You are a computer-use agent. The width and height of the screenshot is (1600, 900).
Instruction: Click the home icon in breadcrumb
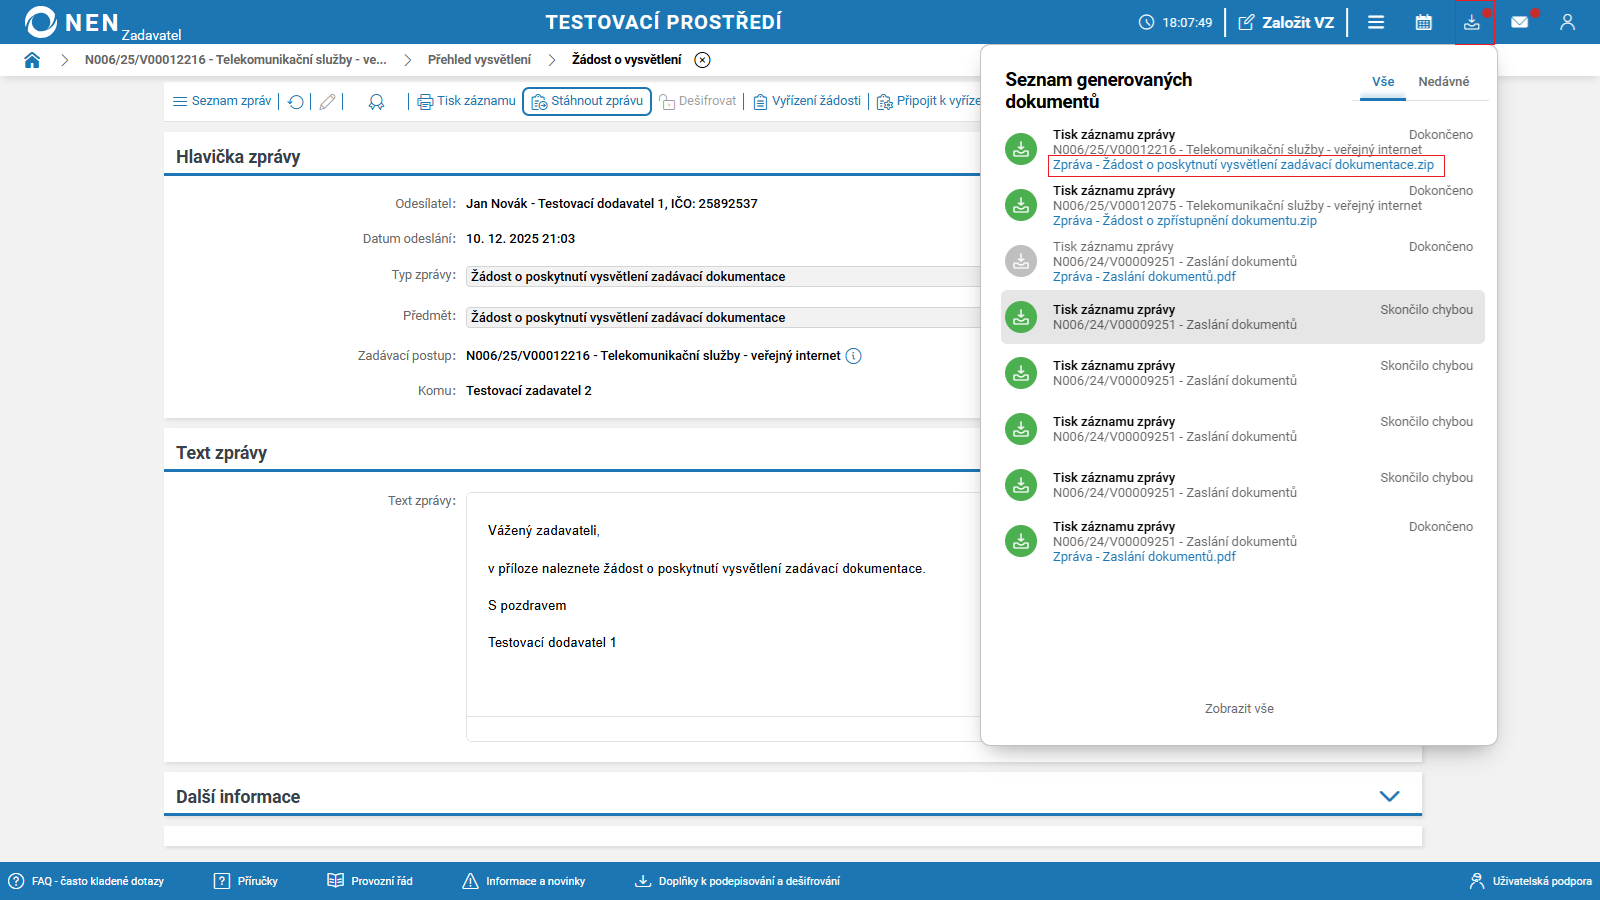32,60
